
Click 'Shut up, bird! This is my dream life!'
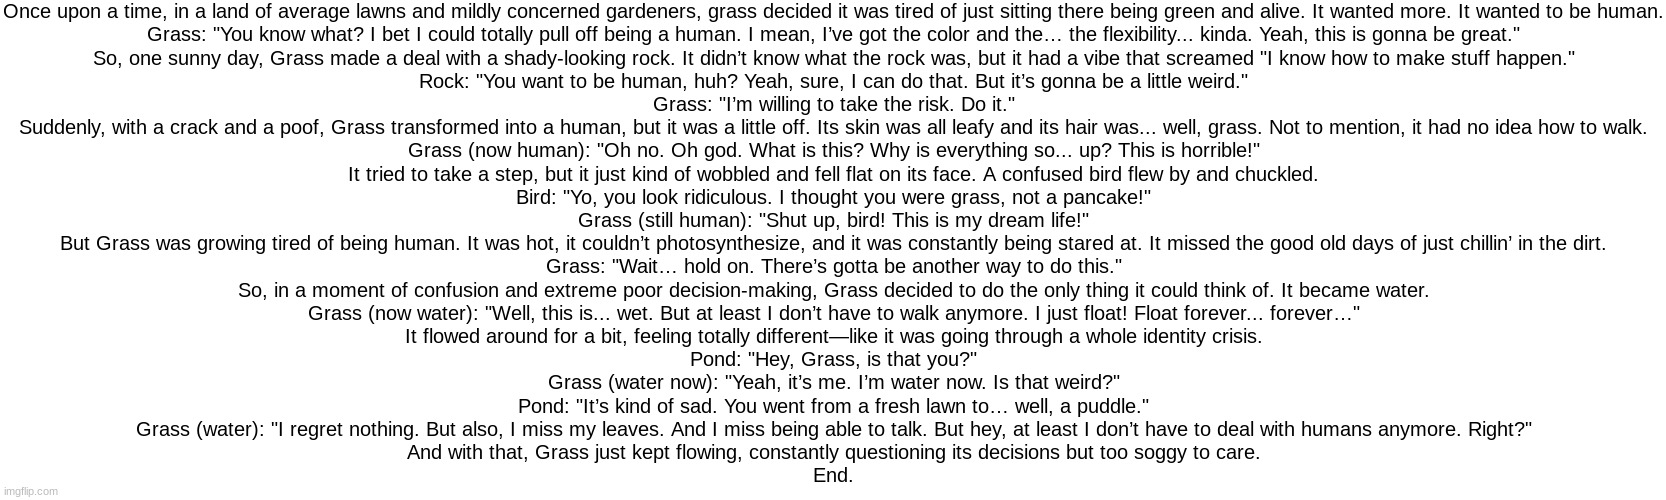click(833, 221)
